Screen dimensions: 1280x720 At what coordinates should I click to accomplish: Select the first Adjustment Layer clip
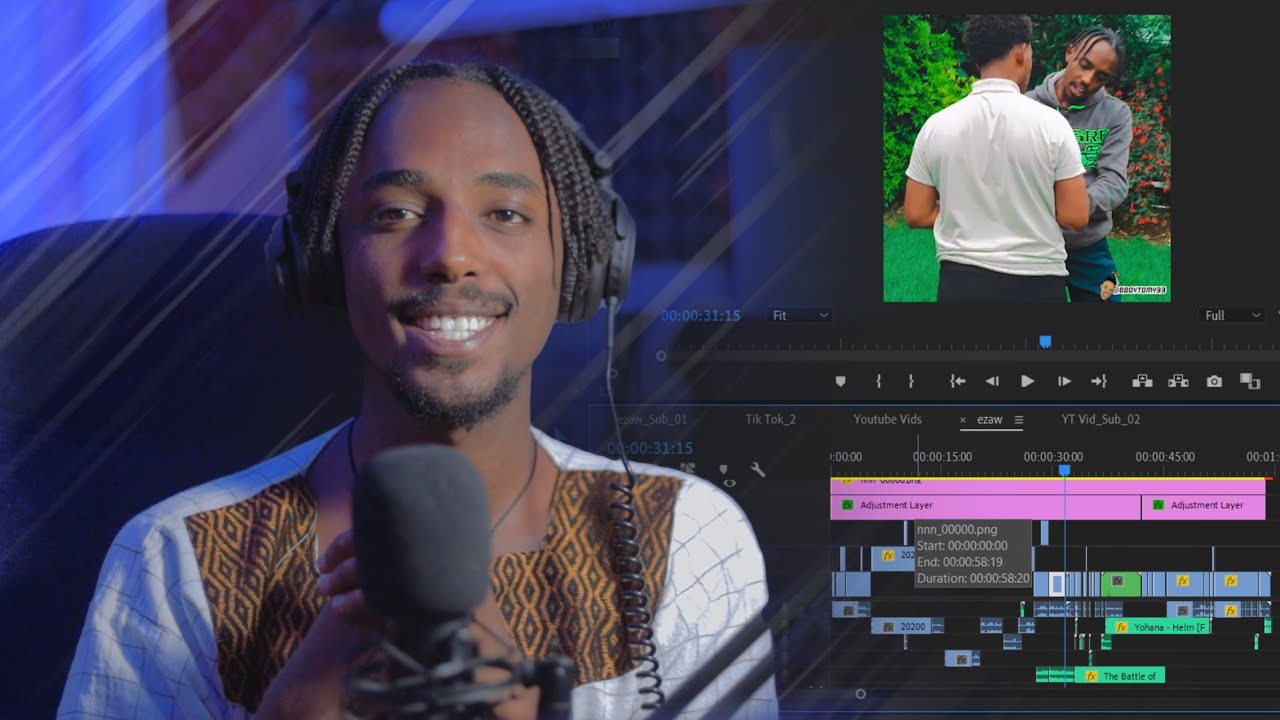[x=985, y=506]
